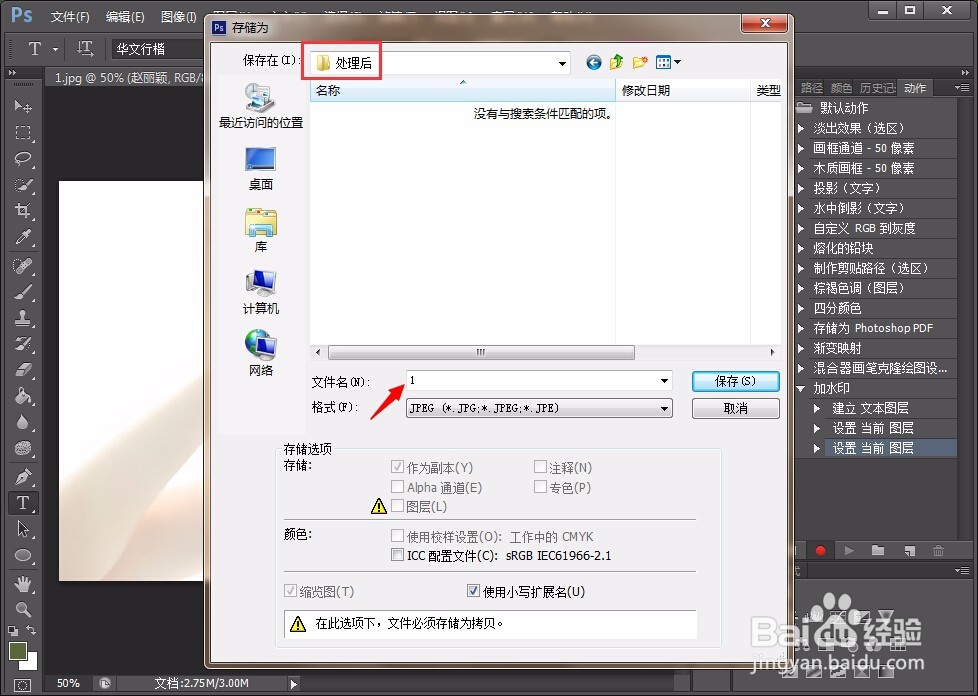The image size is (978, 696).
Task: Switch to the 路径 panel tab
Action: pos(811,88)
